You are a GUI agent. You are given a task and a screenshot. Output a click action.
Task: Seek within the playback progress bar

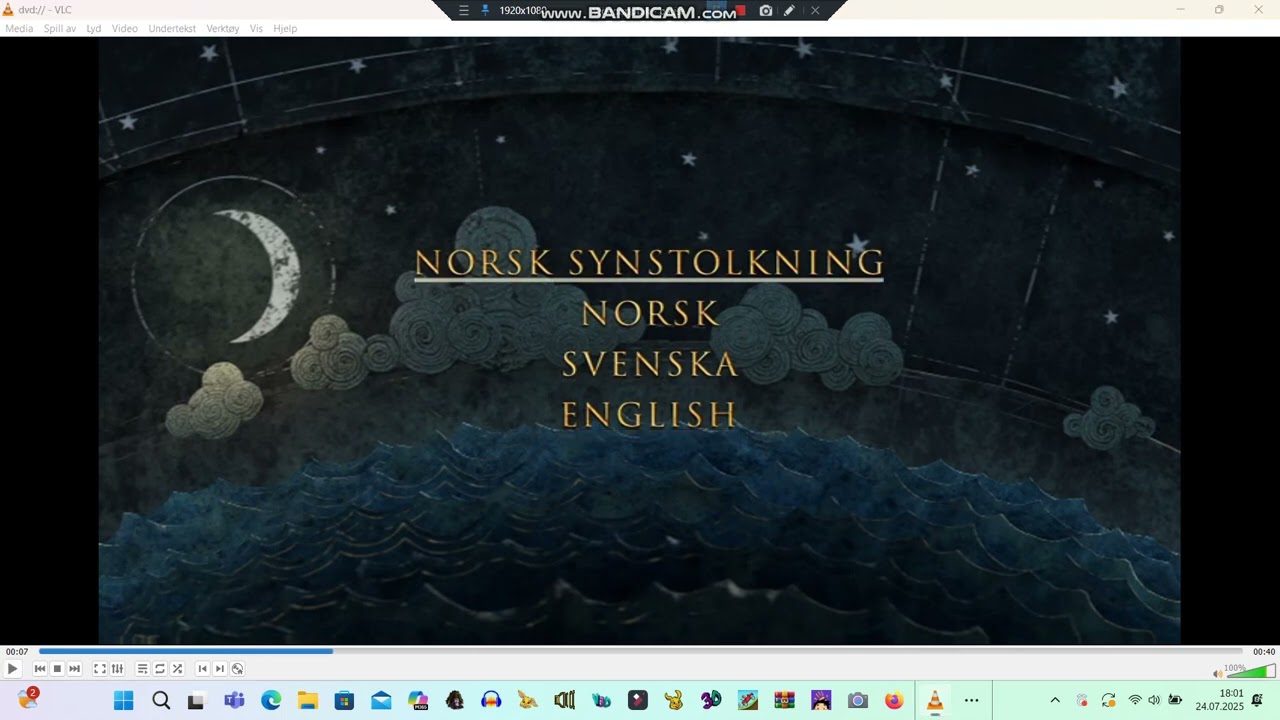640,651
